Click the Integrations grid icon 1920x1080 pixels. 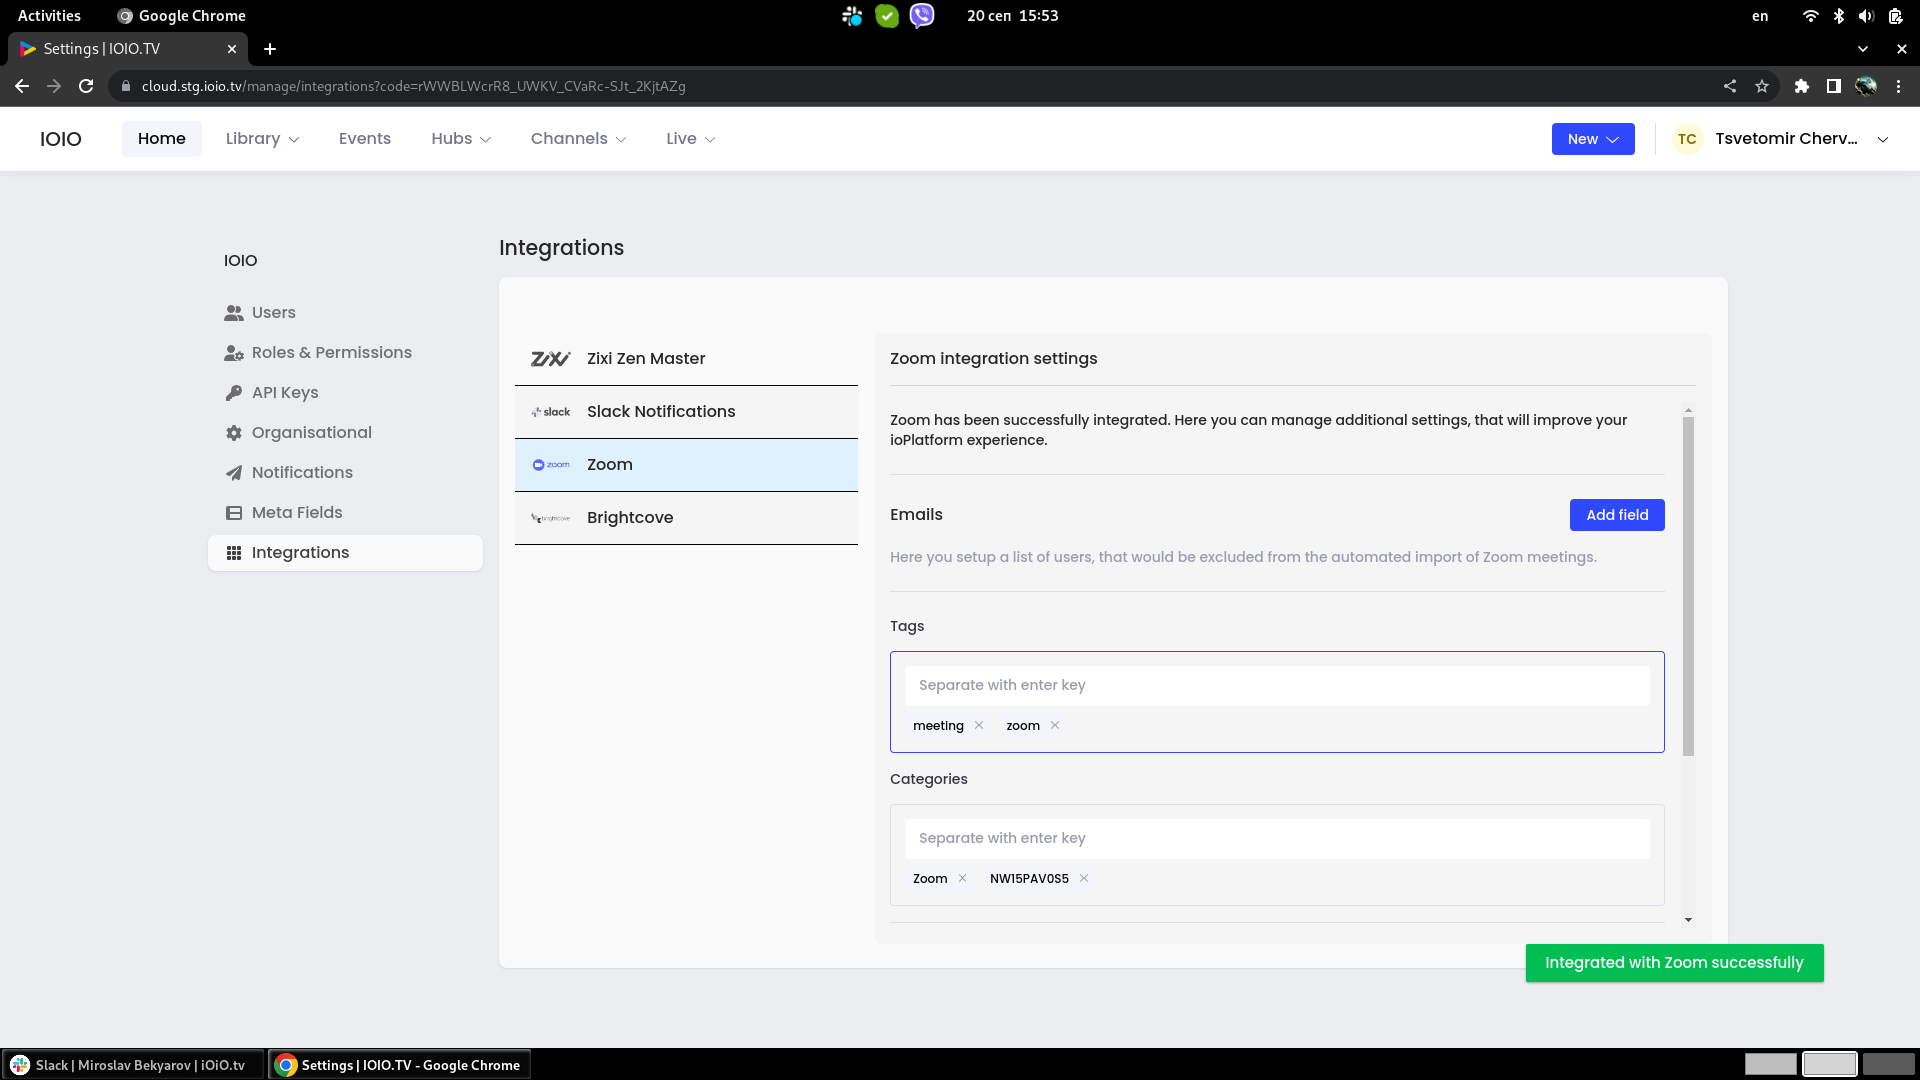click(234, 553)
